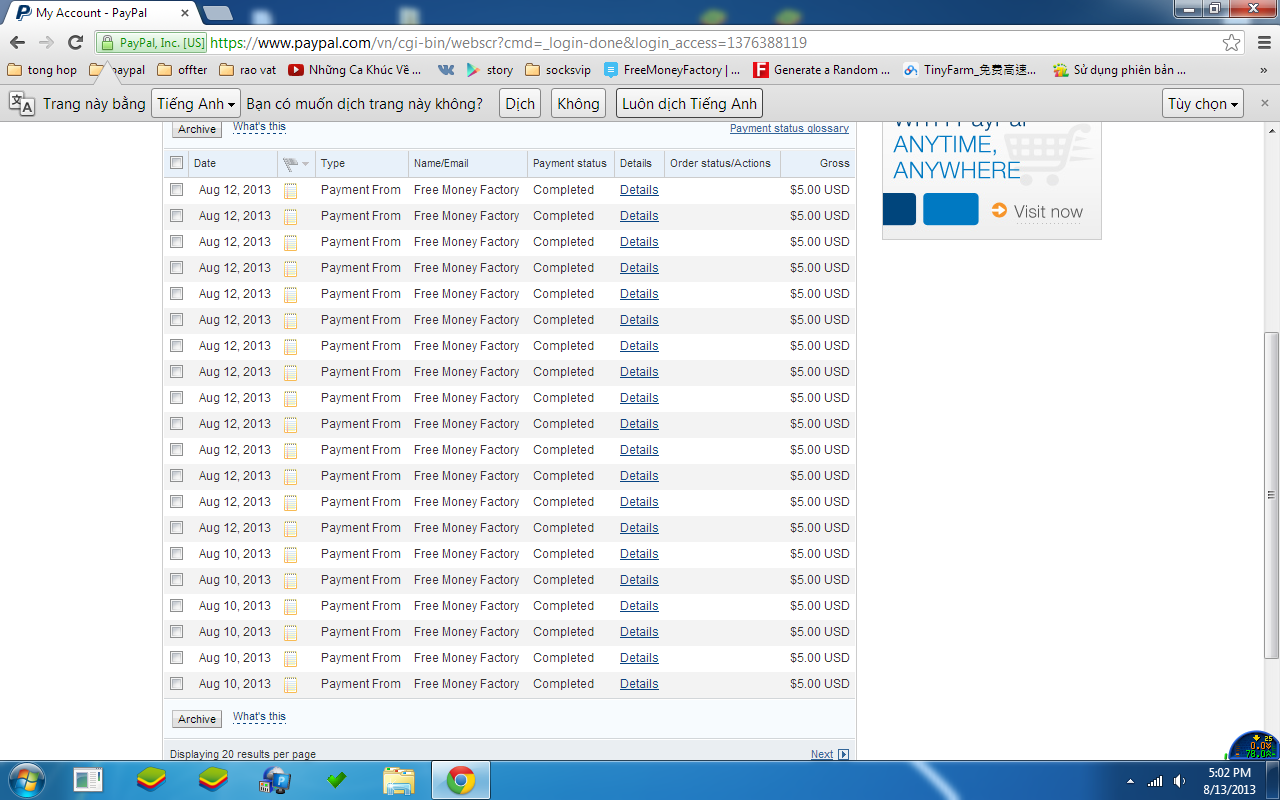Click the Dịch translate button

pyautogui.click(x=520, y=104)
